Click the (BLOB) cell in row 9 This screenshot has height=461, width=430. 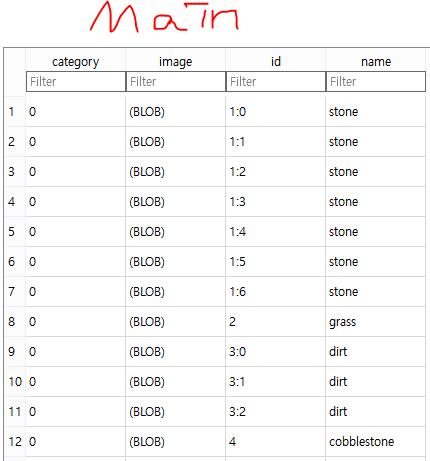point(176,352)
